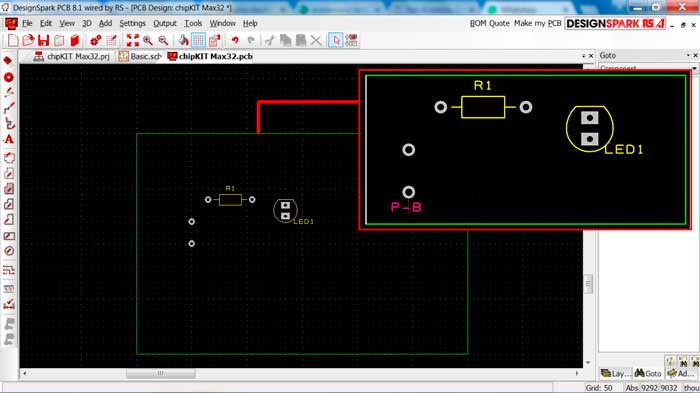Zoom in with magnifier plus
Image resolution: width=700 pixels, height=393 pixels.
148,41
